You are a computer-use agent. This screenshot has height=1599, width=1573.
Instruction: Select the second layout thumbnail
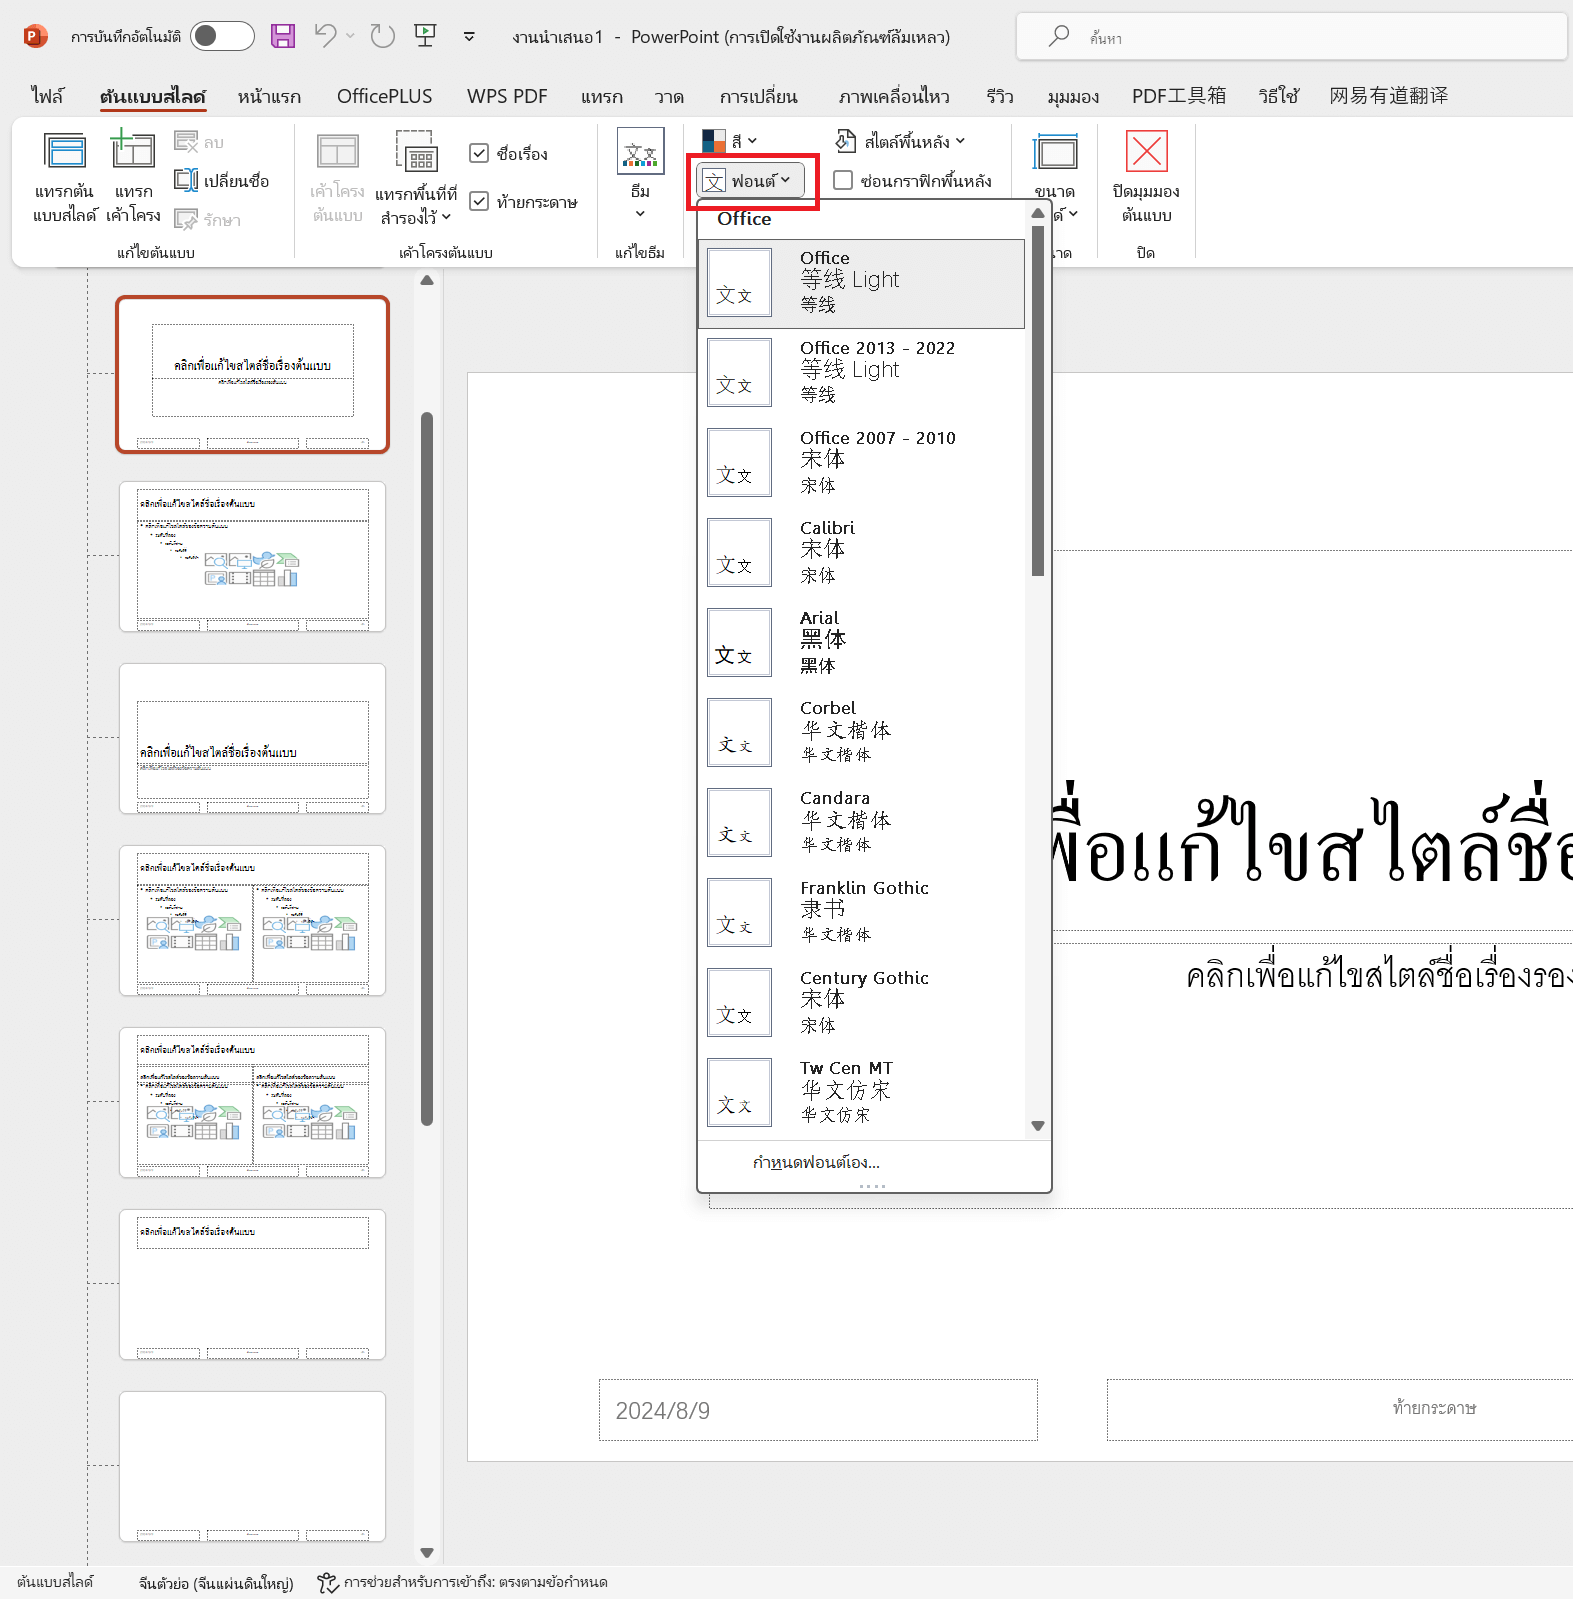[252, 556]
